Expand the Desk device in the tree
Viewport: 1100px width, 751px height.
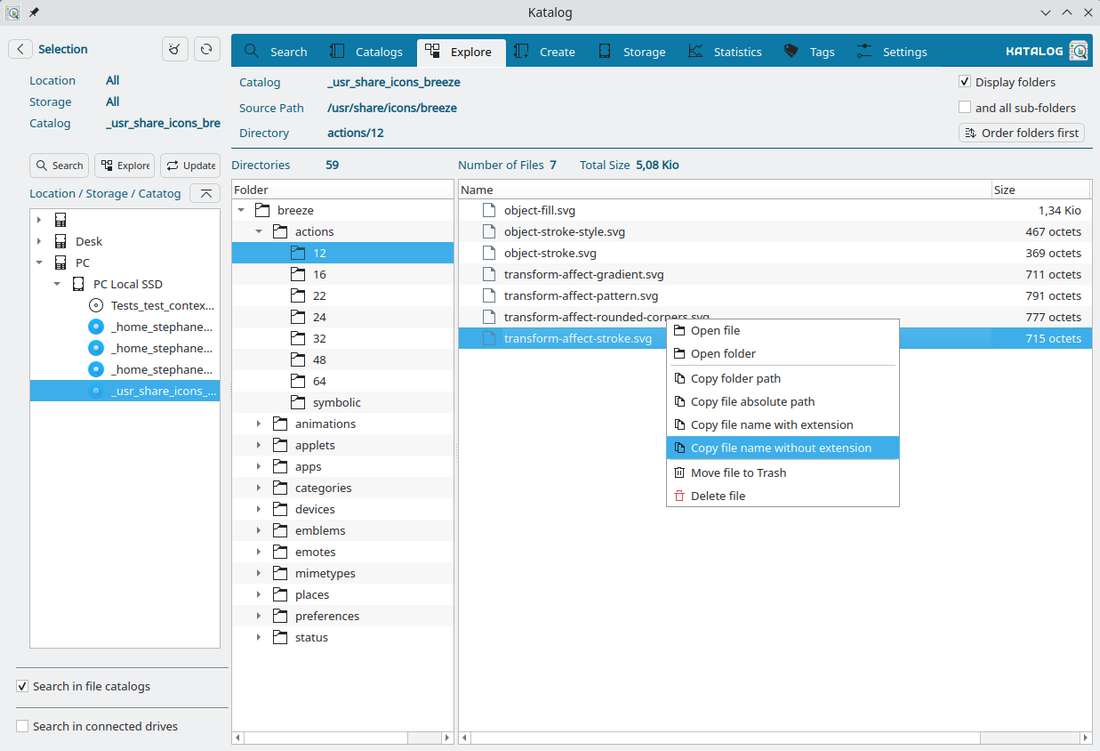[x=39, y=241]
